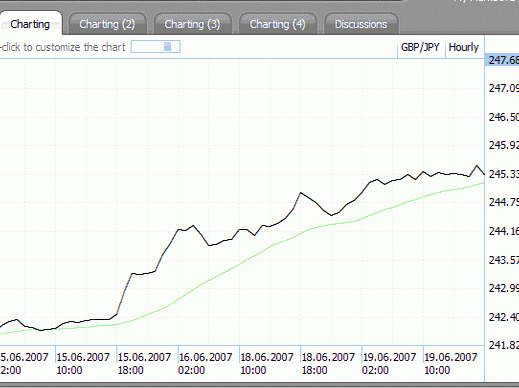This screenshot has height=388, width=519.
Task: Select the first Charting tab
Action: coord(30,24)
